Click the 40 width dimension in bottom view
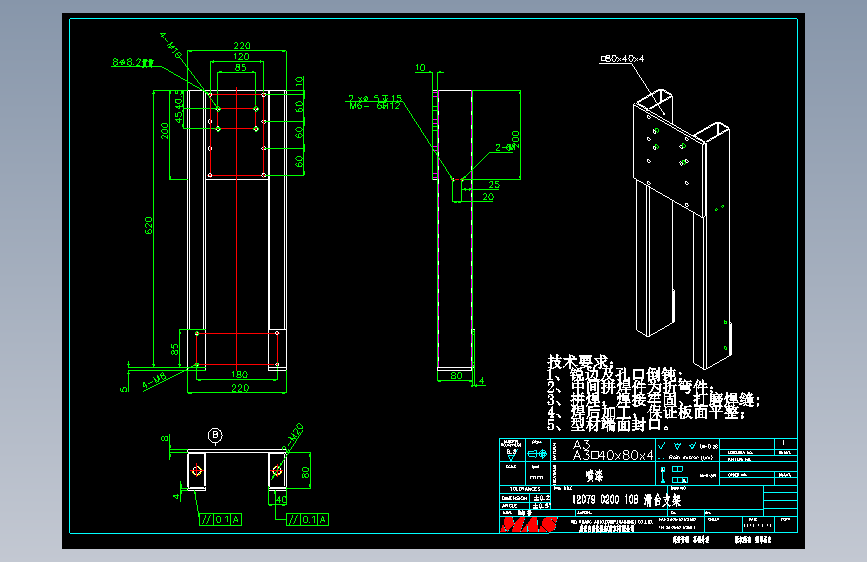Image resolution: width=867 pixels, height=562 pixels. 280,499
